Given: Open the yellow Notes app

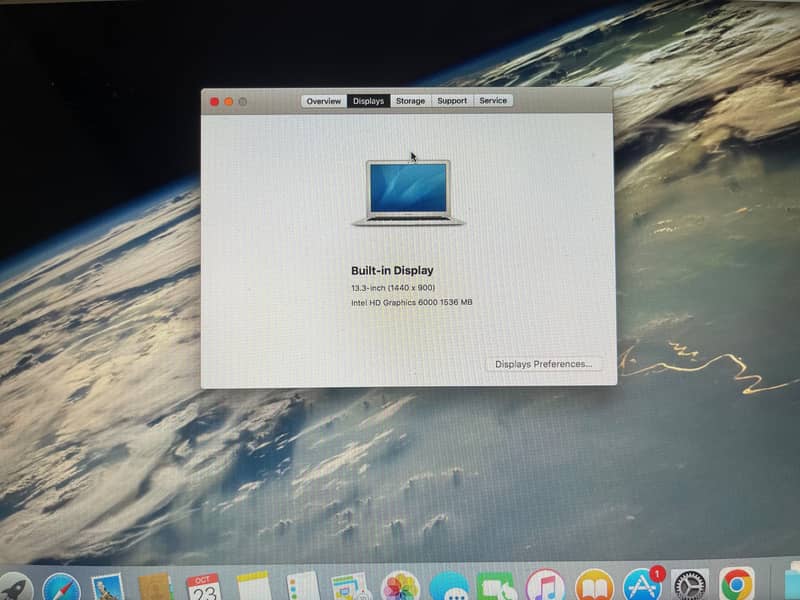Looking at the screenshot, I should coord(254,587).
